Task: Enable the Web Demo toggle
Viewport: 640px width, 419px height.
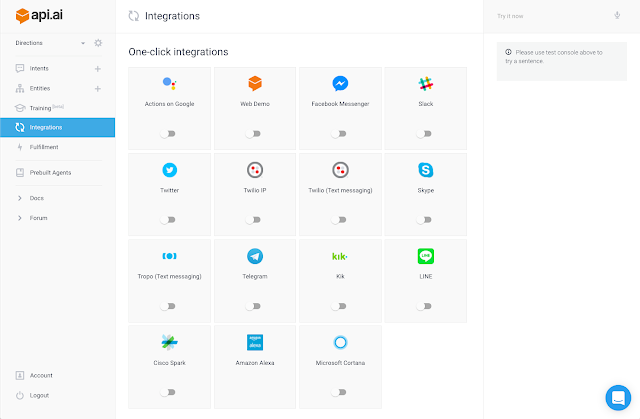Action: (x=253, y=133)
